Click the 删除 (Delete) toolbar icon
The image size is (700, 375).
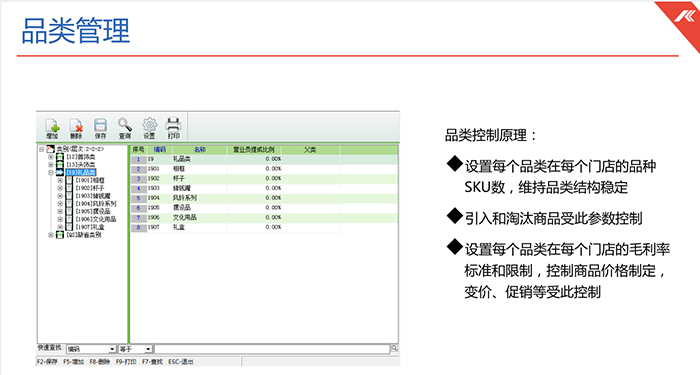76,129
